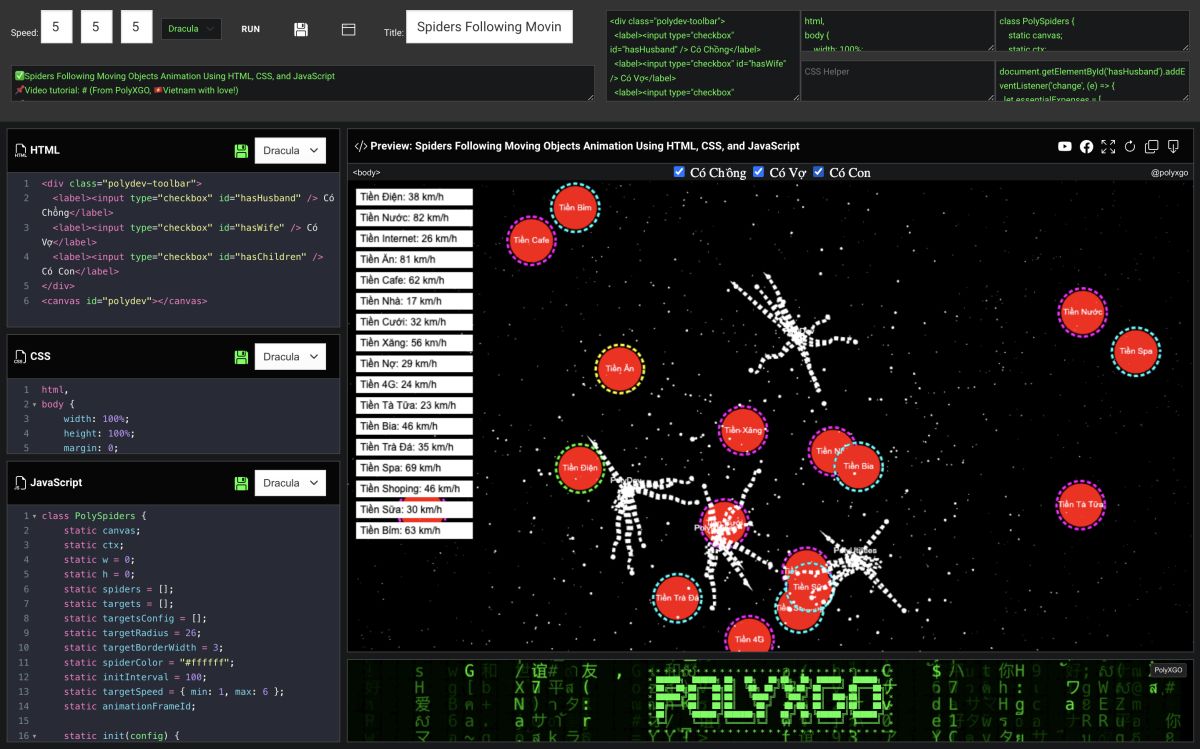Click the Tiền Nước: 82 km/h entry
Viewport: 1200px width, 749px height.
[414, 217]
